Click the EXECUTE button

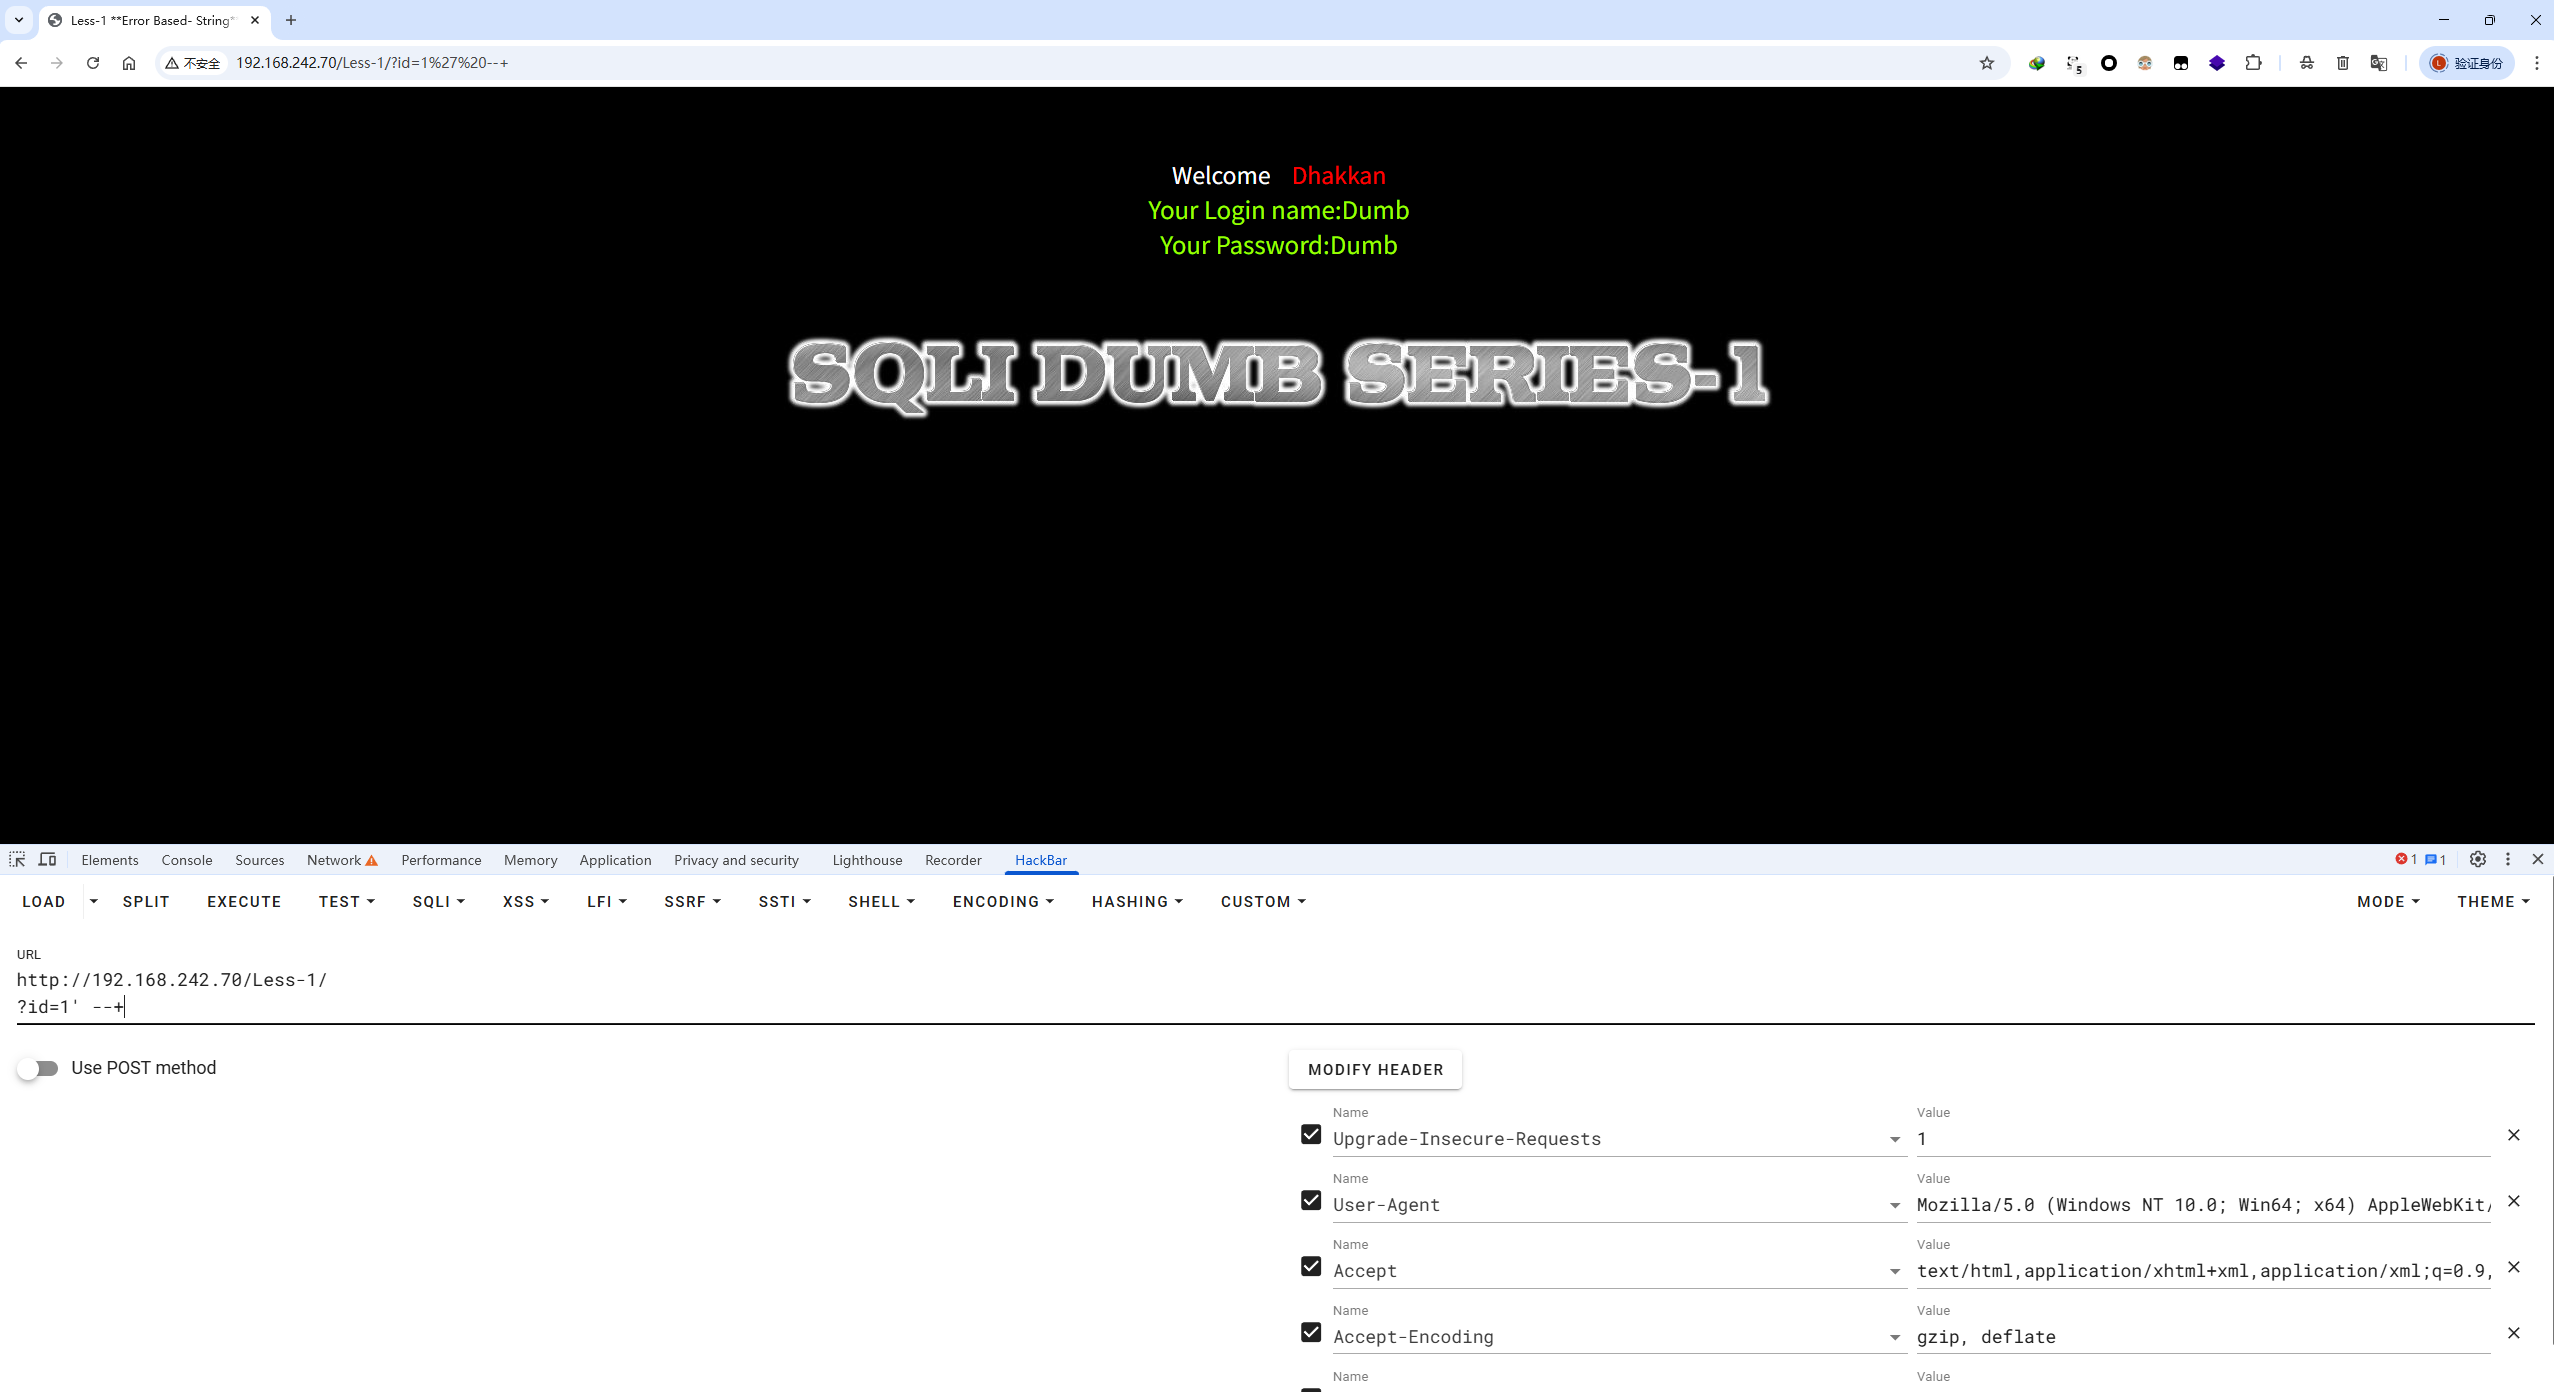click(244, 902)
